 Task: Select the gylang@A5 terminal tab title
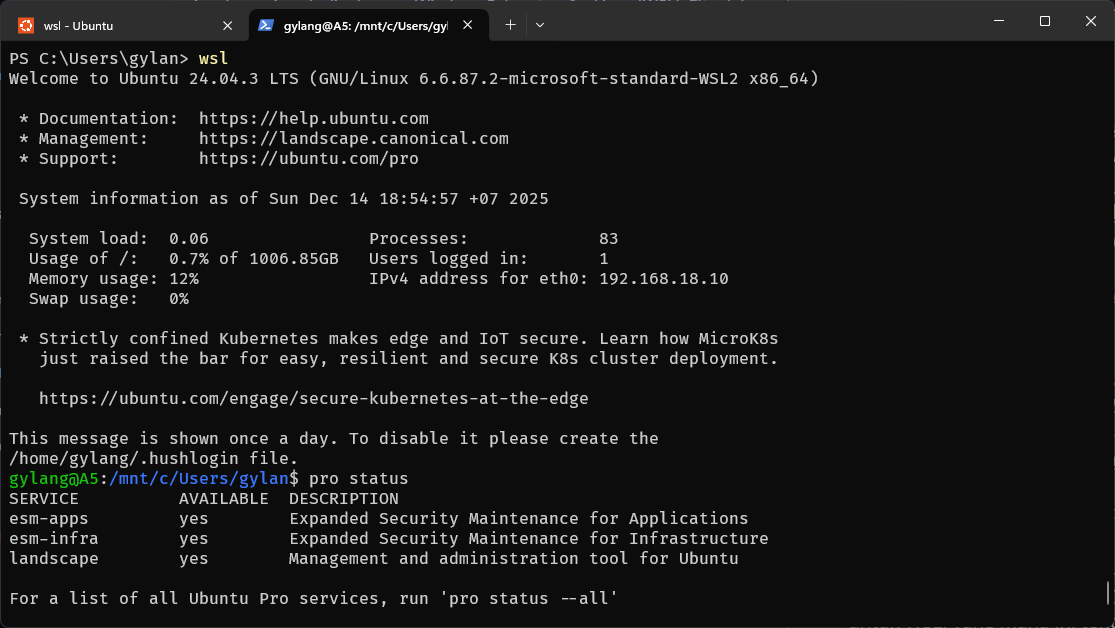pos(366,25)
